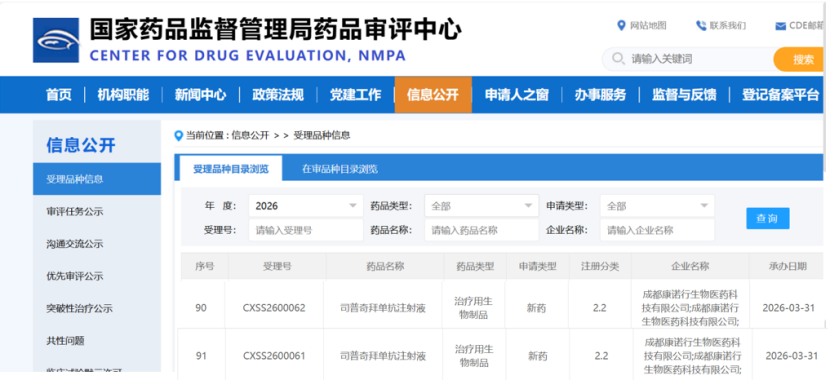830x381 pixels.
Task: Click the 受理号 column header
Action: (x=277, y=266)
